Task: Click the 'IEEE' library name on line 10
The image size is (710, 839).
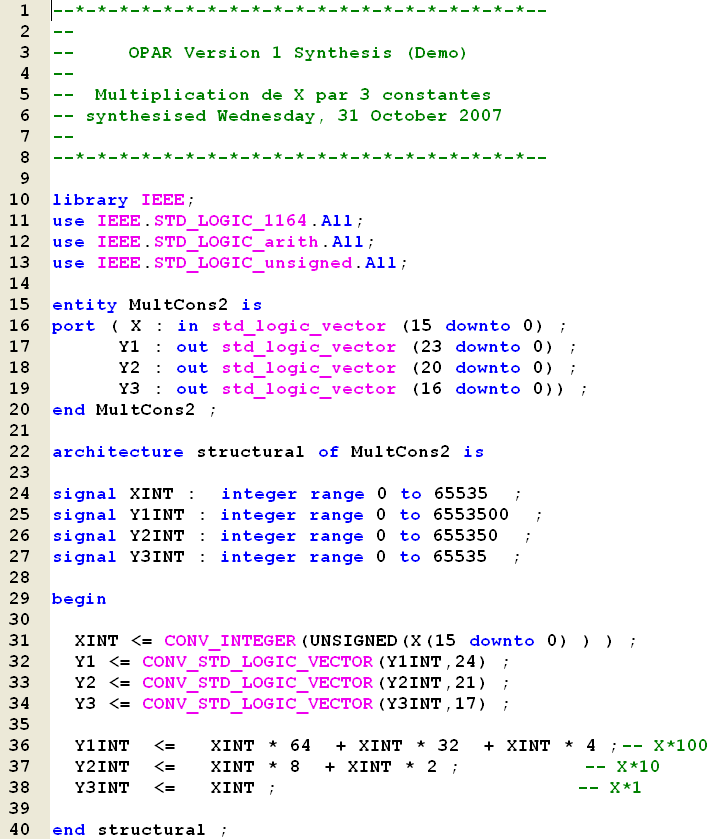Action: [x=163, y=200]
